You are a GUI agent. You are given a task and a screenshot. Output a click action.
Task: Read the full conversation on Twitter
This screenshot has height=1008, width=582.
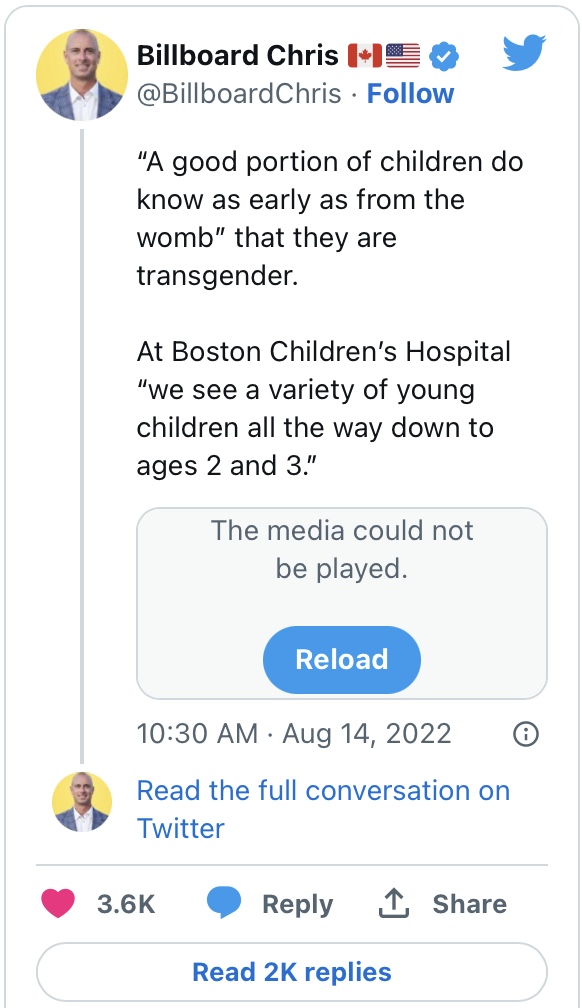pyautogui.click(x=323, y=809)
